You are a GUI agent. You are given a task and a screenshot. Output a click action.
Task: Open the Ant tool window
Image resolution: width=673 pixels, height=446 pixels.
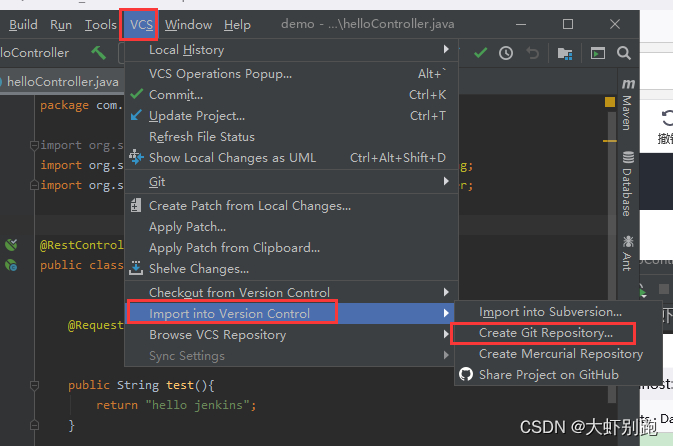click(x=627, y=253)
